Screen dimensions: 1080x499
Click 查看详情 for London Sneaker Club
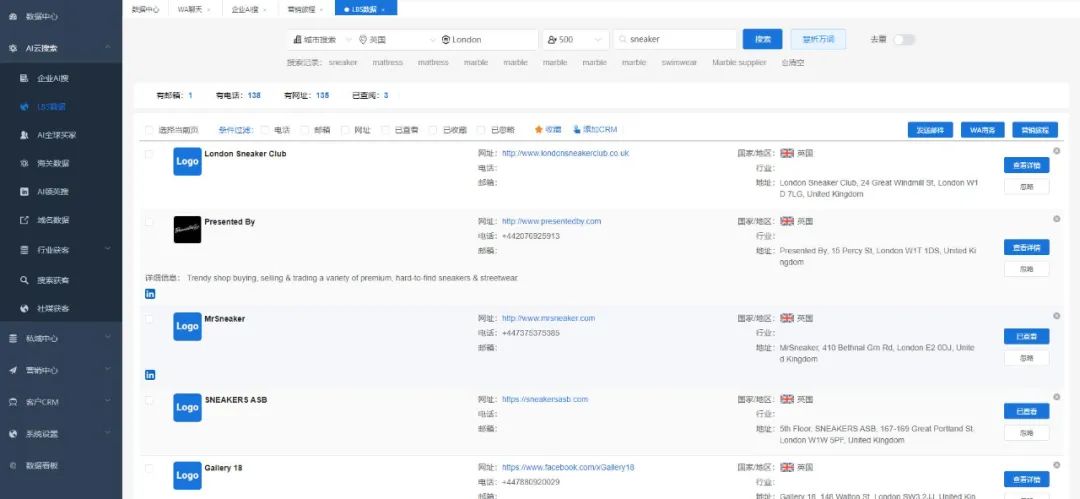1026,165
